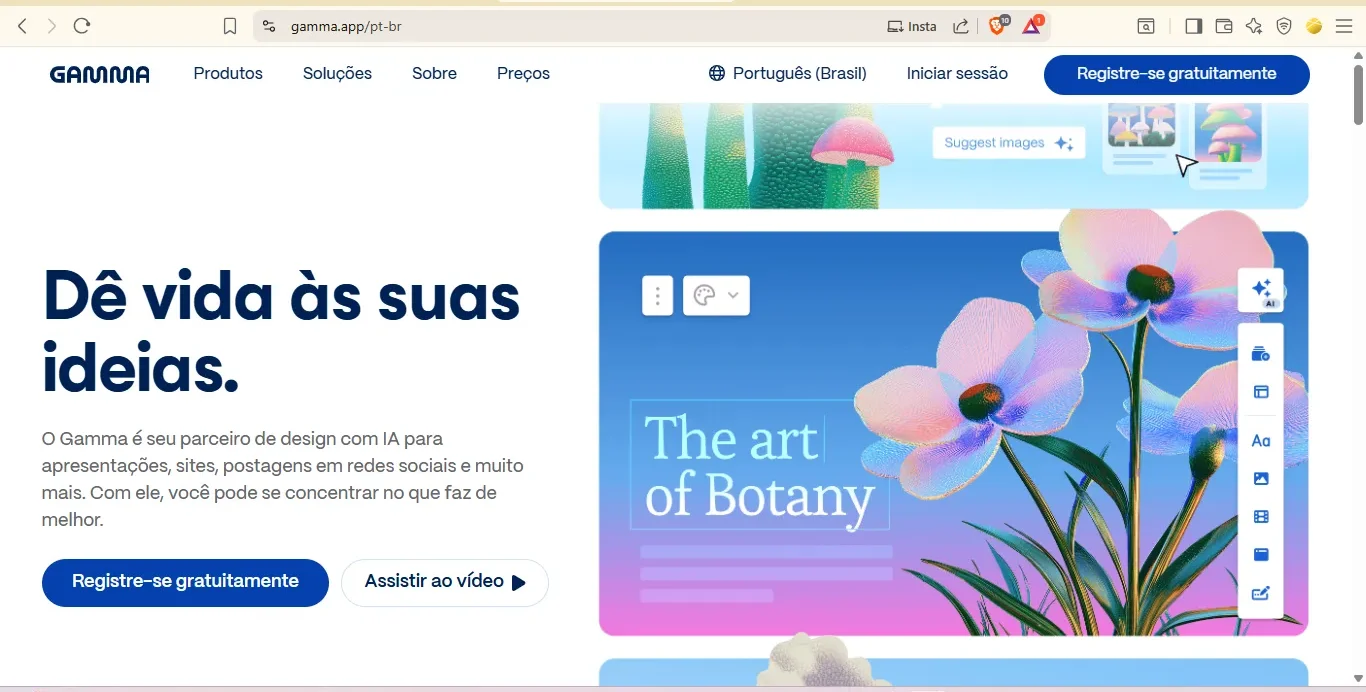
Task: Open Brave VPN shield icon
Action: 1284,27
